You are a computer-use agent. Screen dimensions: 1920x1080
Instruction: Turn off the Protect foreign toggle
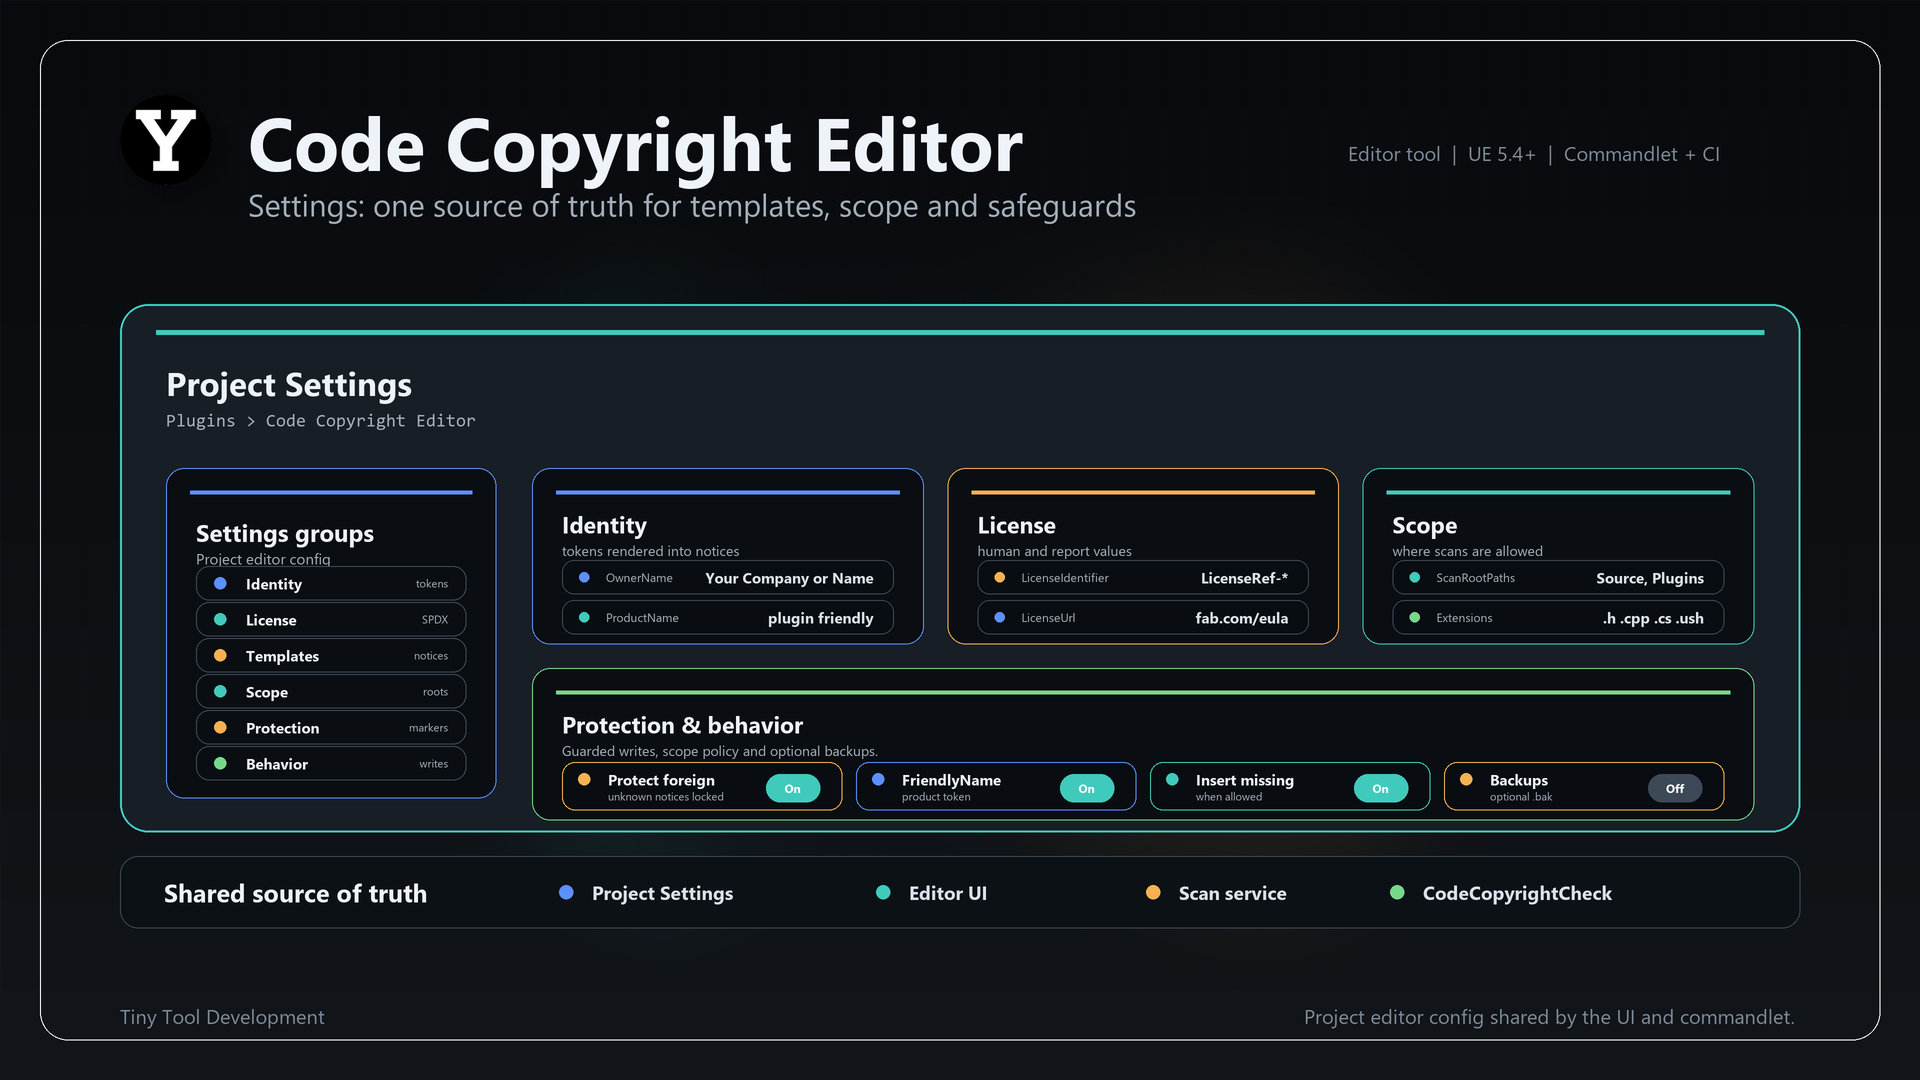pos(793,789)
